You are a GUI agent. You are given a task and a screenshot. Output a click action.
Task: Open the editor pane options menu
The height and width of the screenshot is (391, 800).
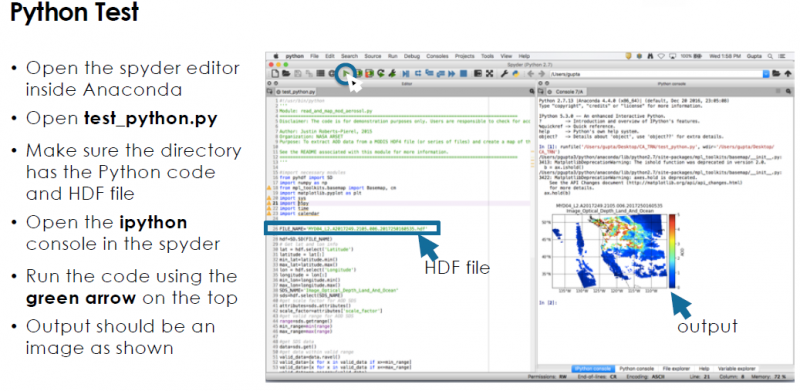point(532,91)
